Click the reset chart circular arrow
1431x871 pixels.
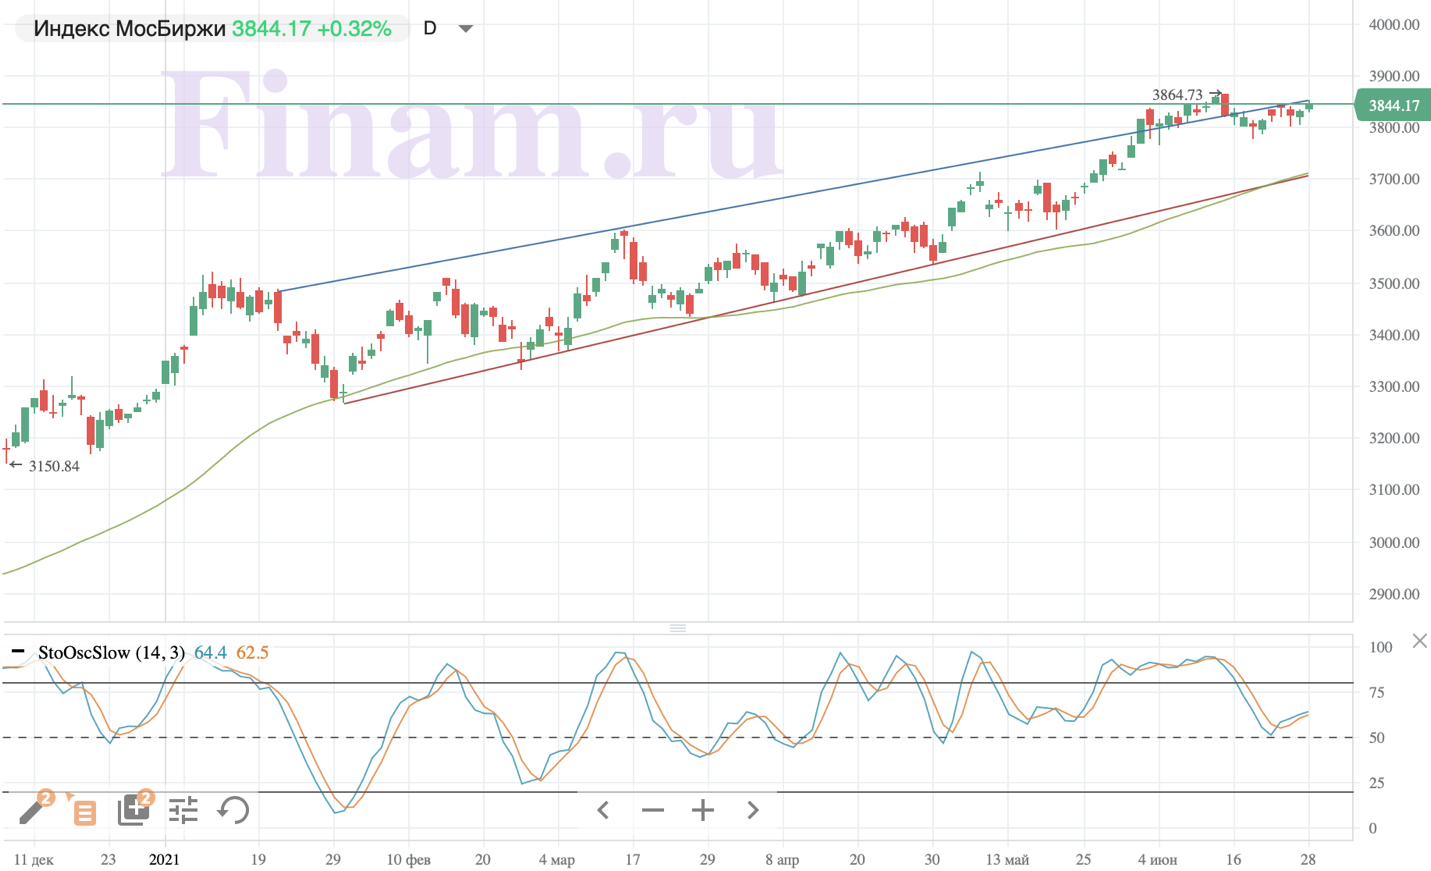[233, 810]
